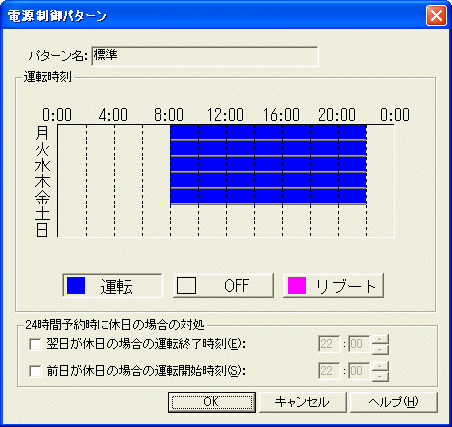
Task: Click minute field of 運転終了時刻 row
Action: point(359,344)
